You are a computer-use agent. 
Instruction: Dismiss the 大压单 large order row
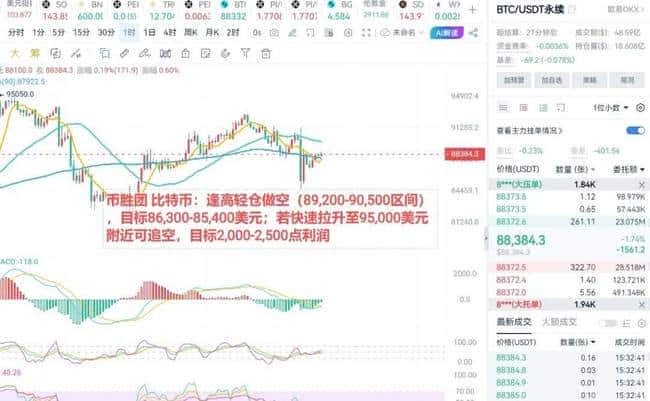[x=642, y=185]
